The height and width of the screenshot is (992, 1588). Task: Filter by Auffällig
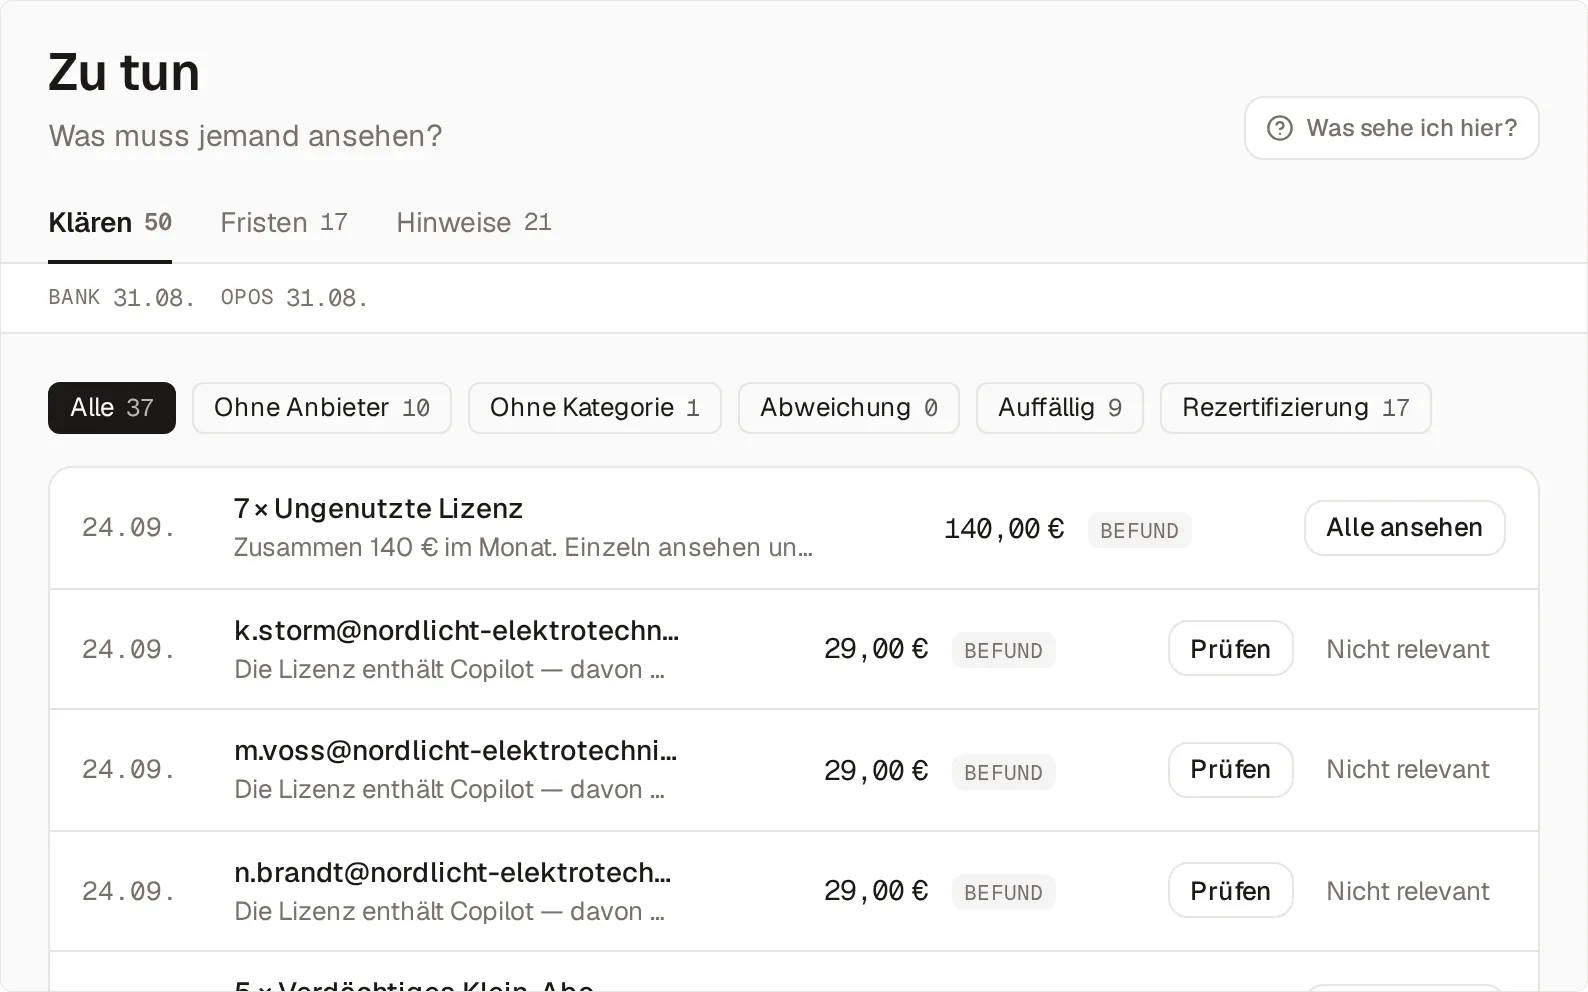tap(1060, 408)
